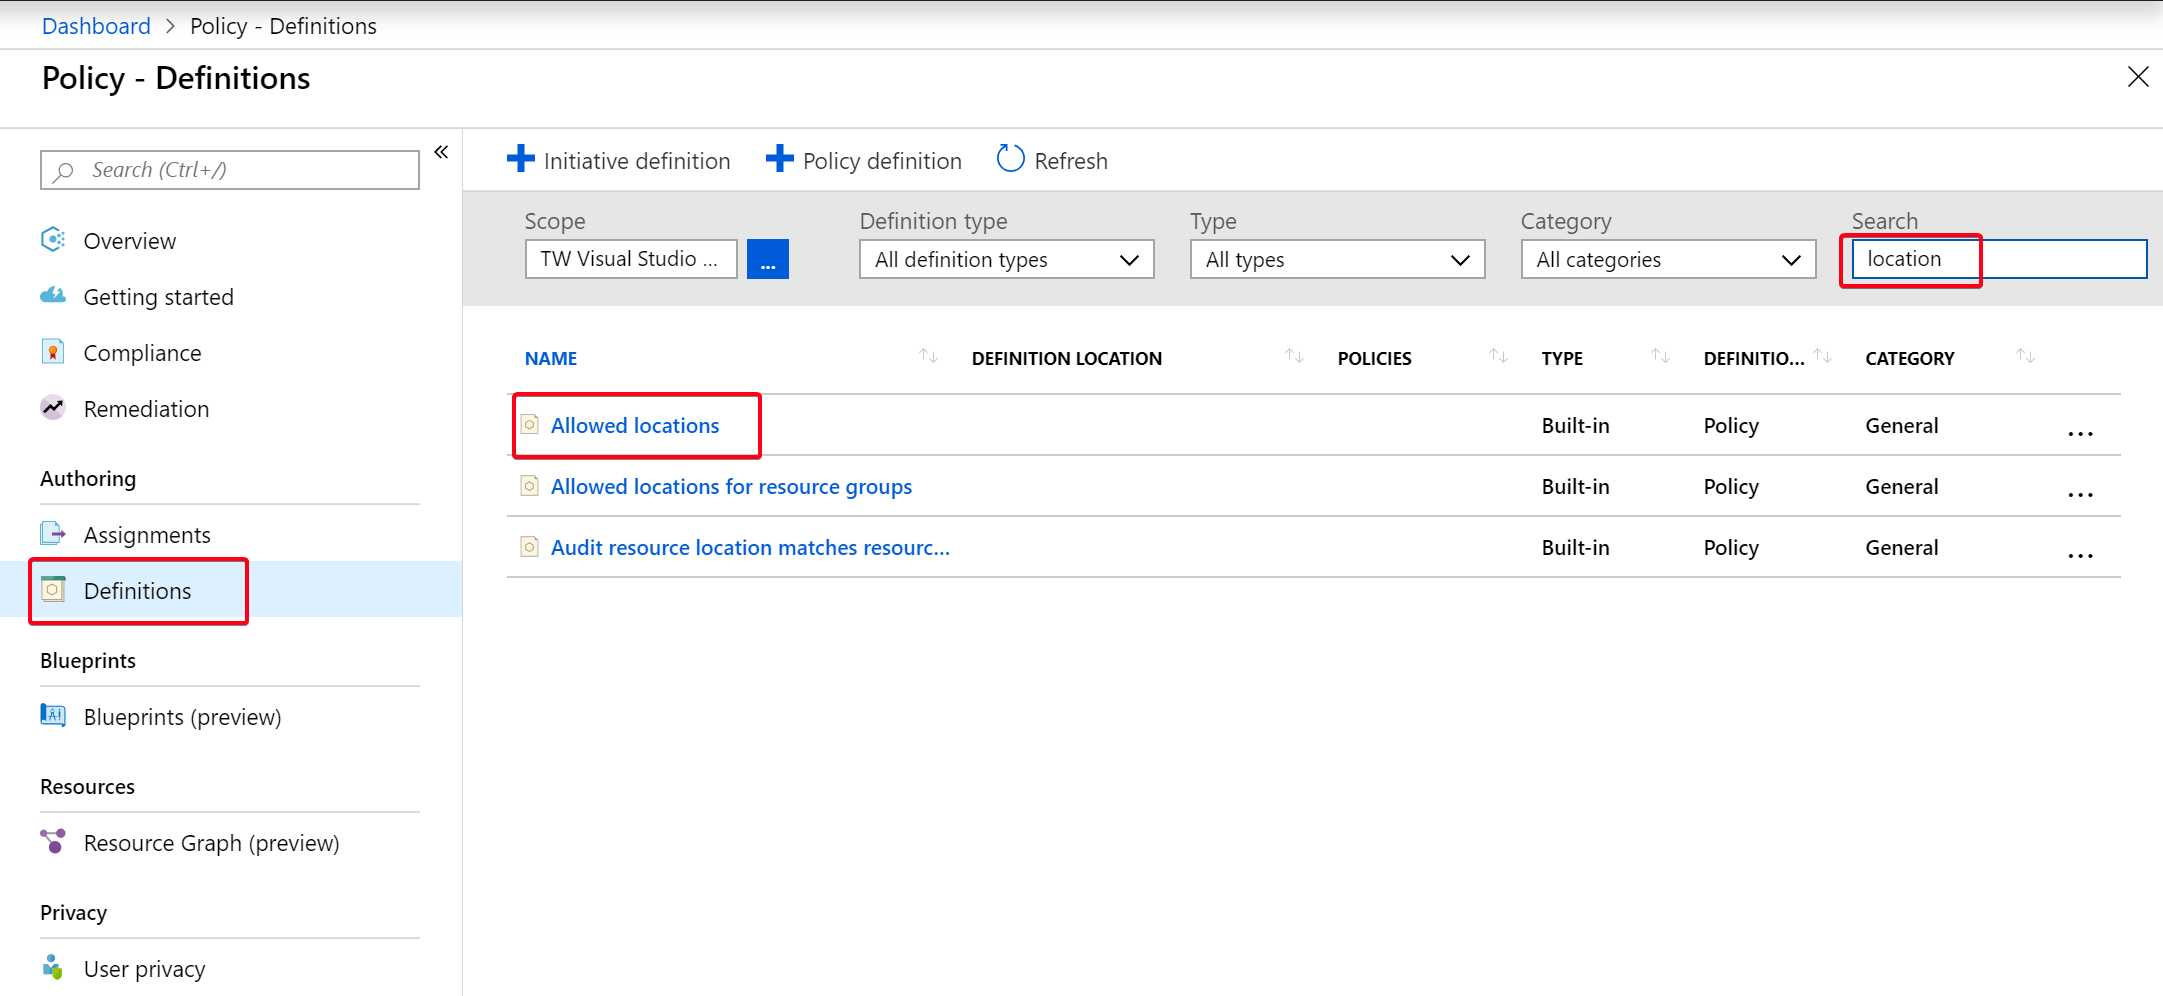Create a new Initiative definition

tap(619, 161)
